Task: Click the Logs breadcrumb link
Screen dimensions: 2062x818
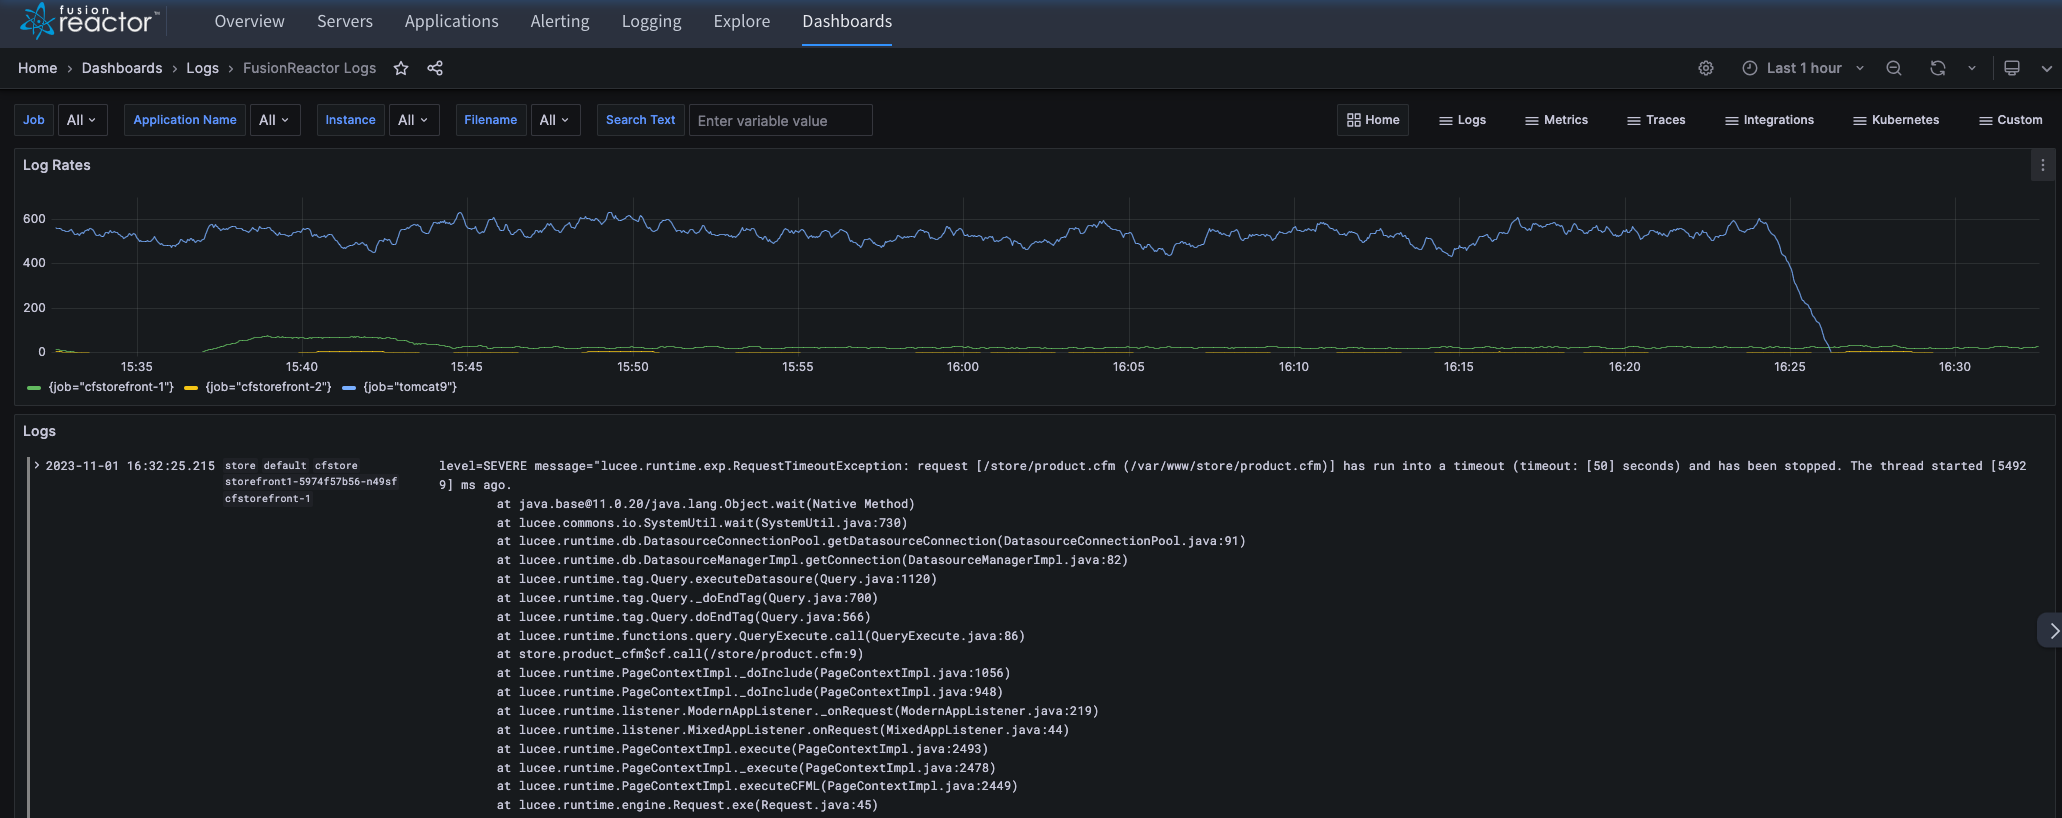Action: tap(202, 68)
